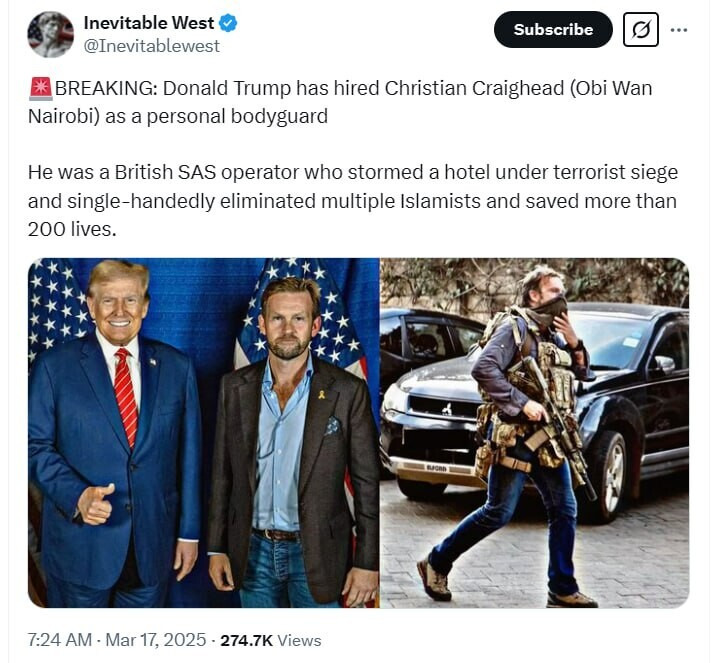Open the Inevitable West display name link
The image size is (714, 663).
tap(149, 23)
